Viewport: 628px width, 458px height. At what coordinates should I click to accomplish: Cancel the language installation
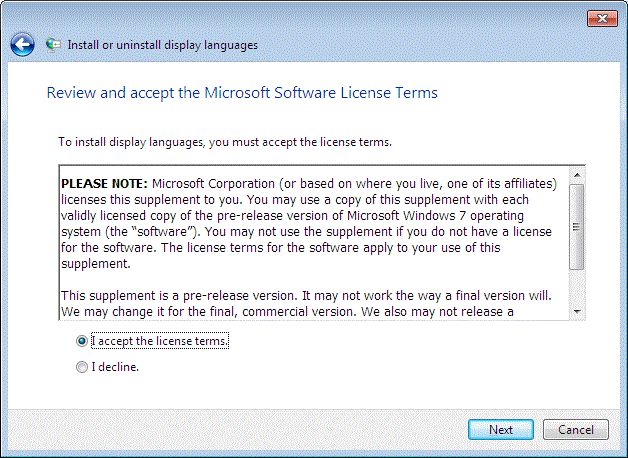point(576,430)
